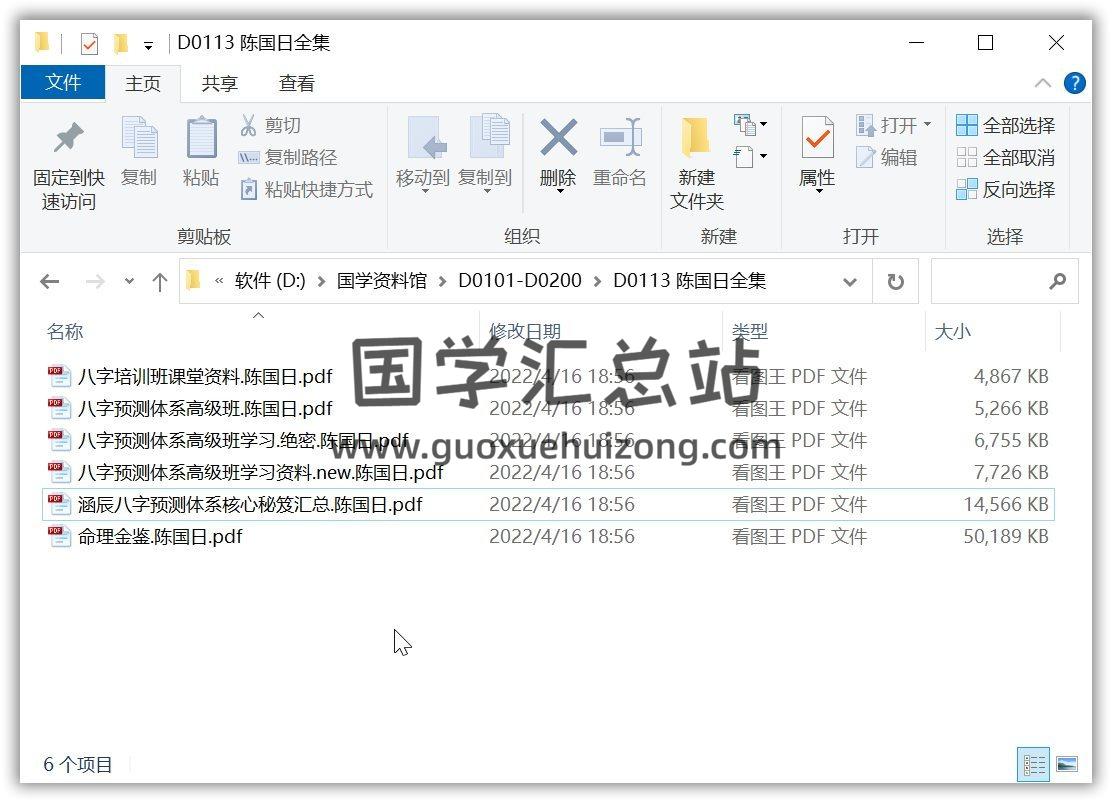Click quick-access New folder icon in title bar
Viewport: 1112px width, 803px height.
(121, 44)
